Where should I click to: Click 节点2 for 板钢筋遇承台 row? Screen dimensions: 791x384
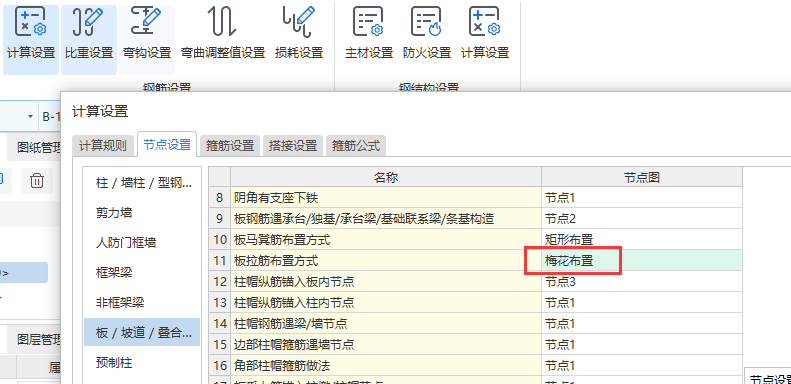coord(642,218)
